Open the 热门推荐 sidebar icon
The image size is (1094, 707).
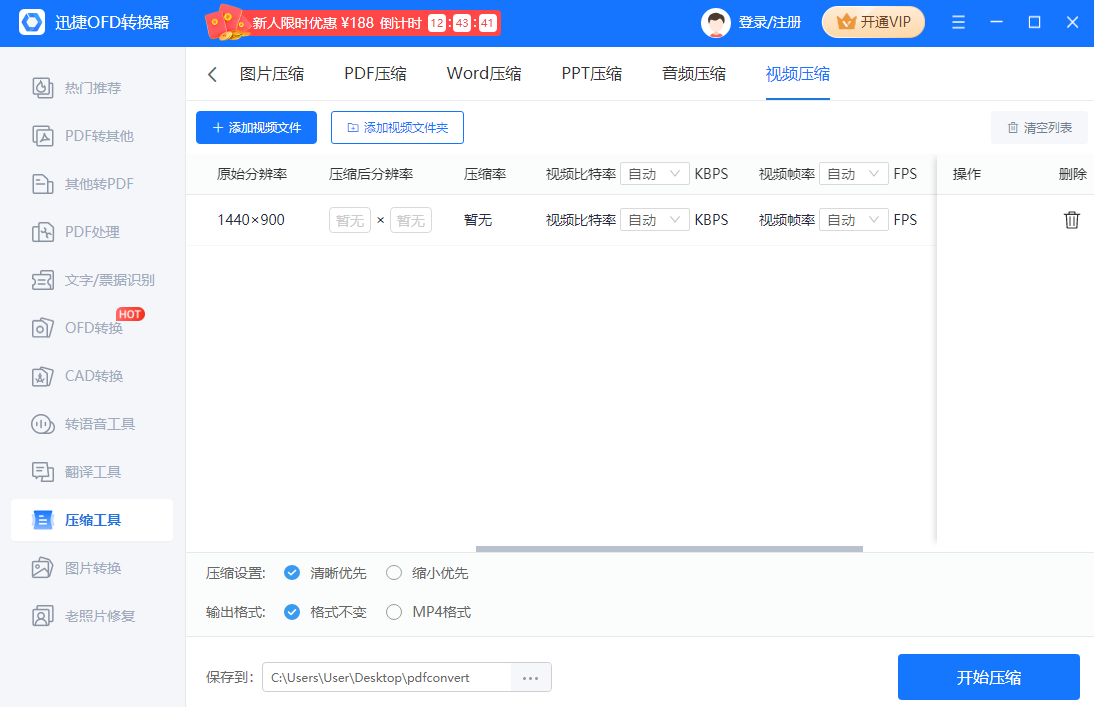coord(43,88)
